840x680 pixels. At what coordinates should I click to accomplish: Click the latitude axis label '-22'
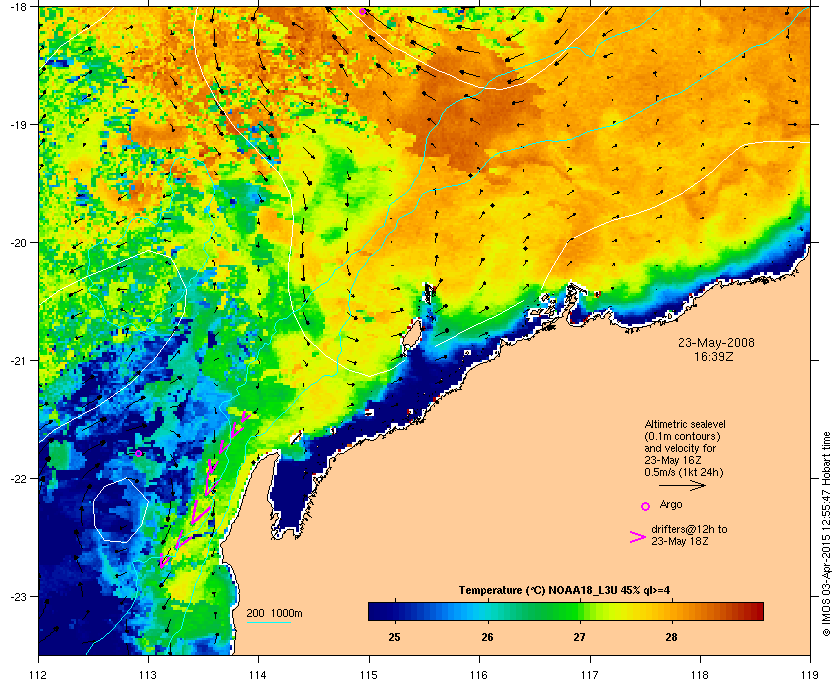pyautogui.click(x=18, y=478)
